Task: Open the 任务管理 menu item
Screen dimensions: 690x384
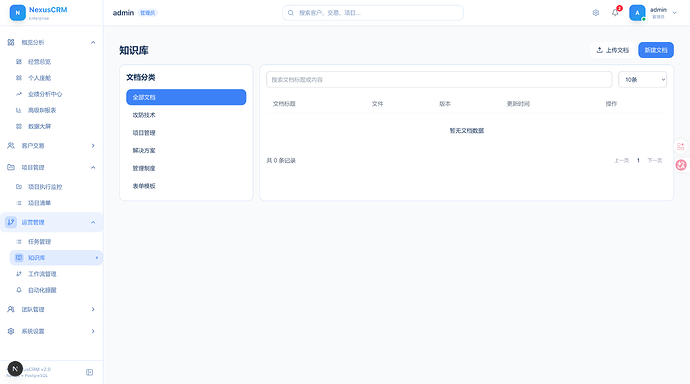Action: tap(56, 241)
